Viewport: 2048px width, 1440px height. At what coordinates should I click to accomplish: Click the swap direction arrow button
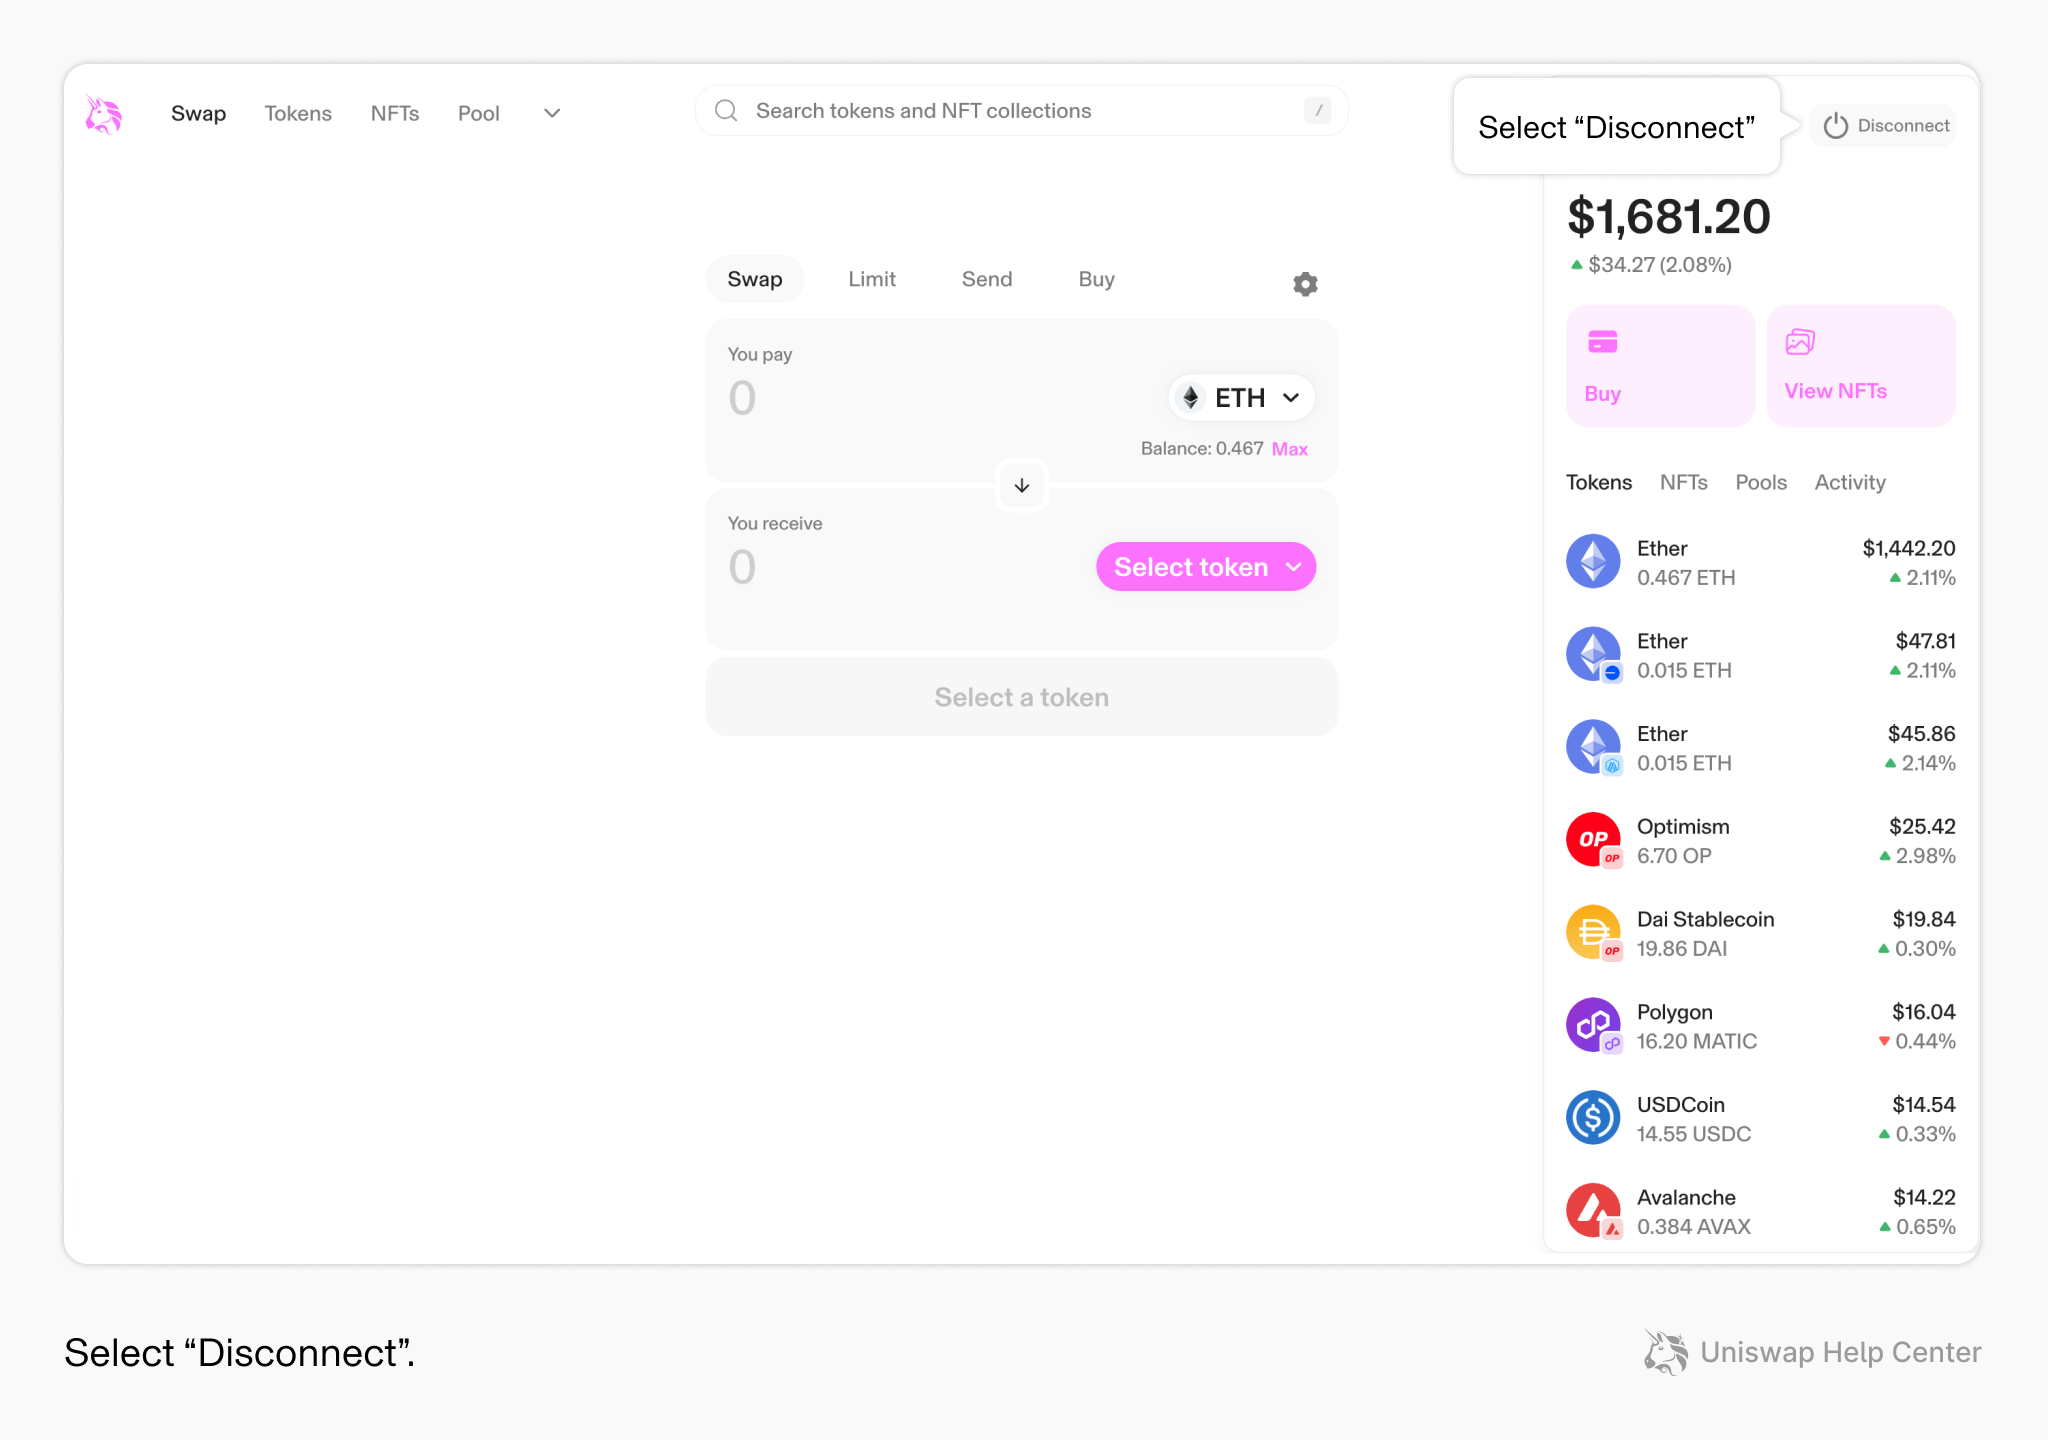point(1022,486)
